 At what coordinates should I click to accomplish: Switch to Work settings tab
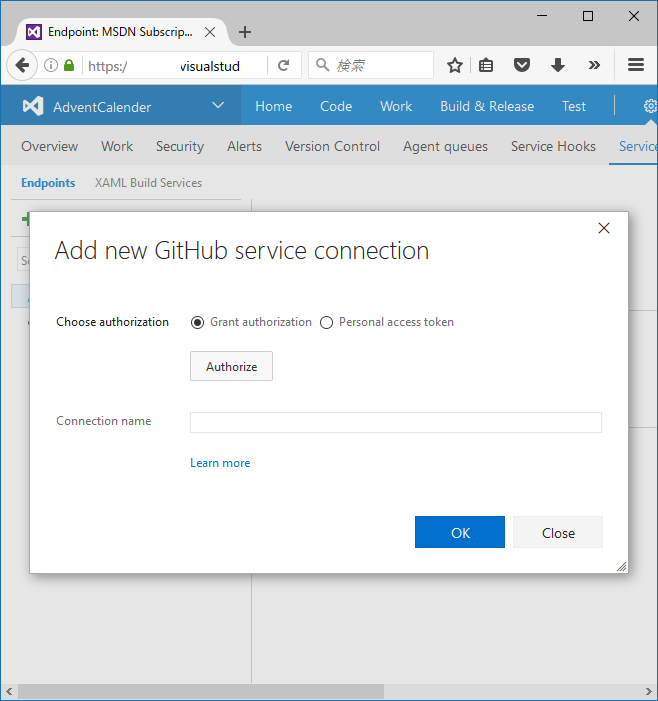tap(117, 146)
